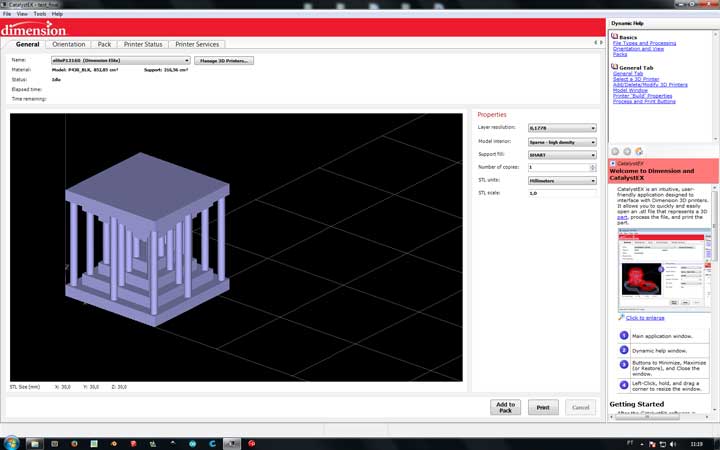Click the 3D temple model in viewport
The image size is (720, 450).
point(147,239)
